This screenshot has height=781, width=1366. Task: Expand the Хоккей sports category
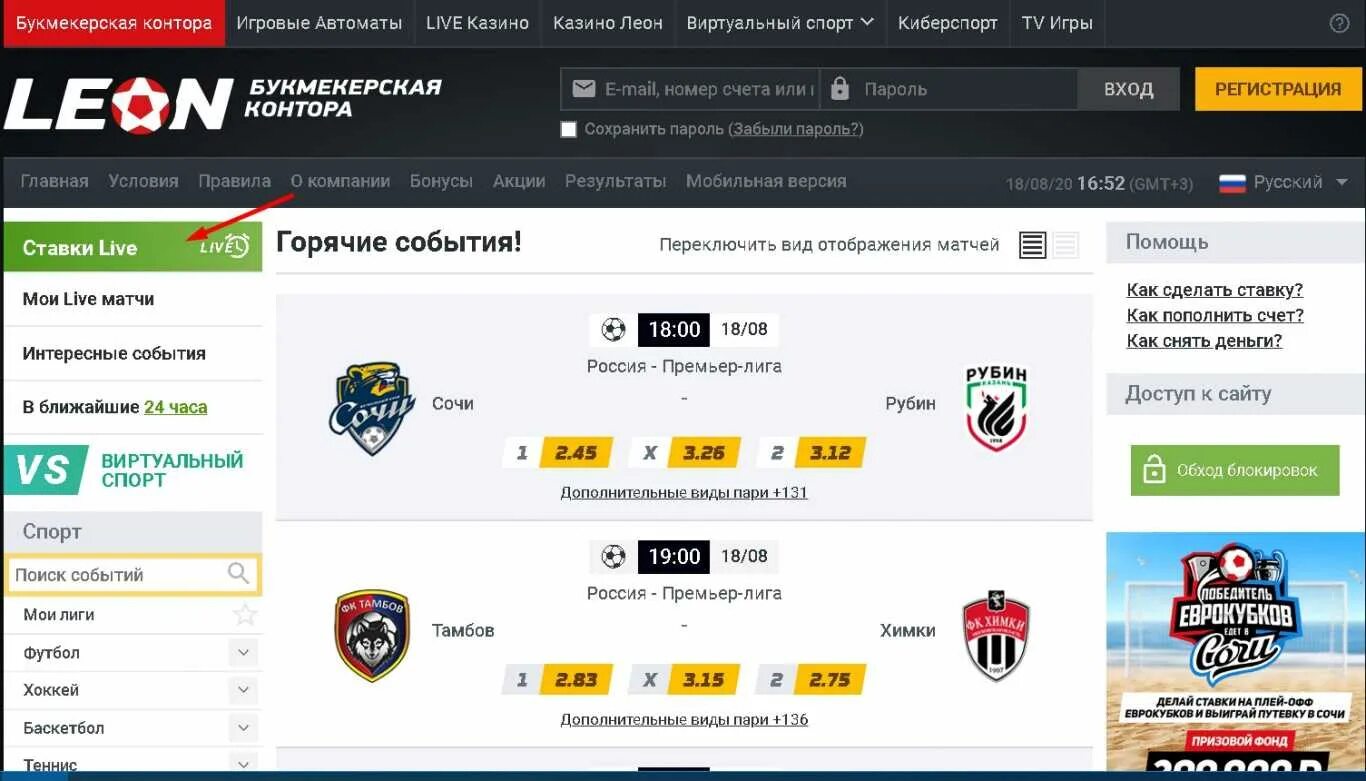pyautogui.click(x=243, y=690)
